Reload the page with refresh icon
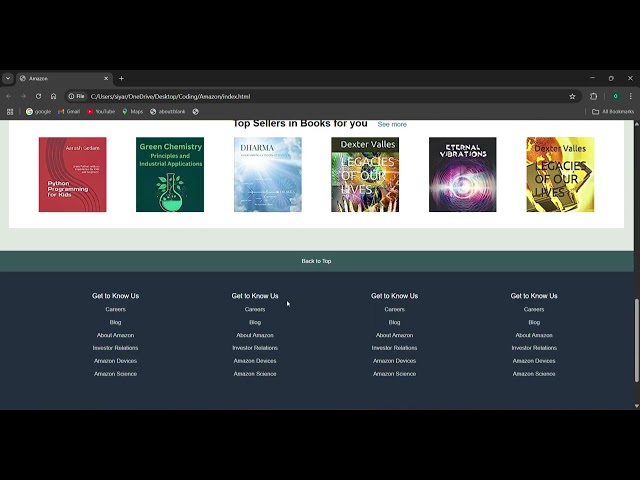Viewport: 640px width, 480px height. (x=38, y=96)
